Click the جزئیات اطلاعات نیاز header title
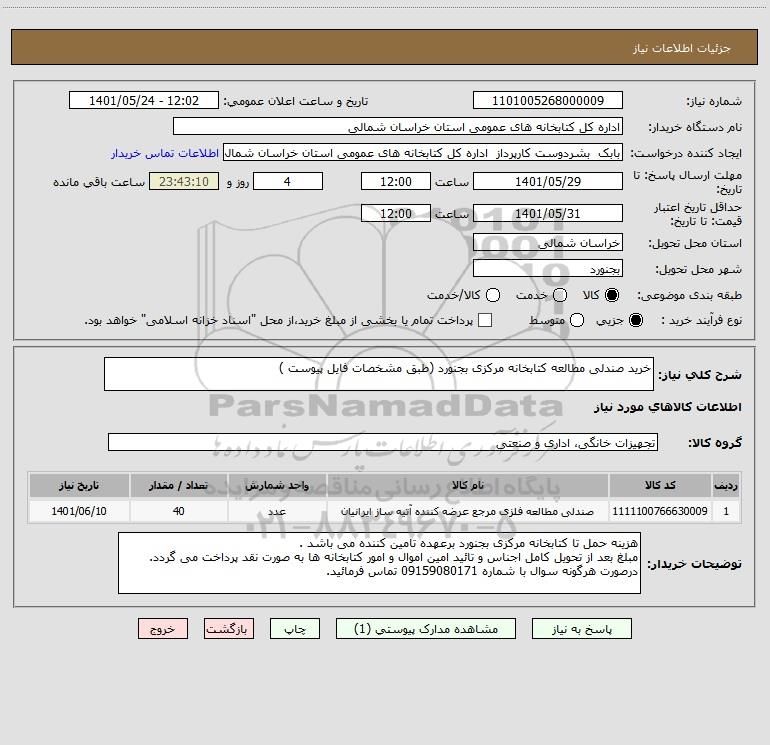770x745 pixels. click(681, 48)
